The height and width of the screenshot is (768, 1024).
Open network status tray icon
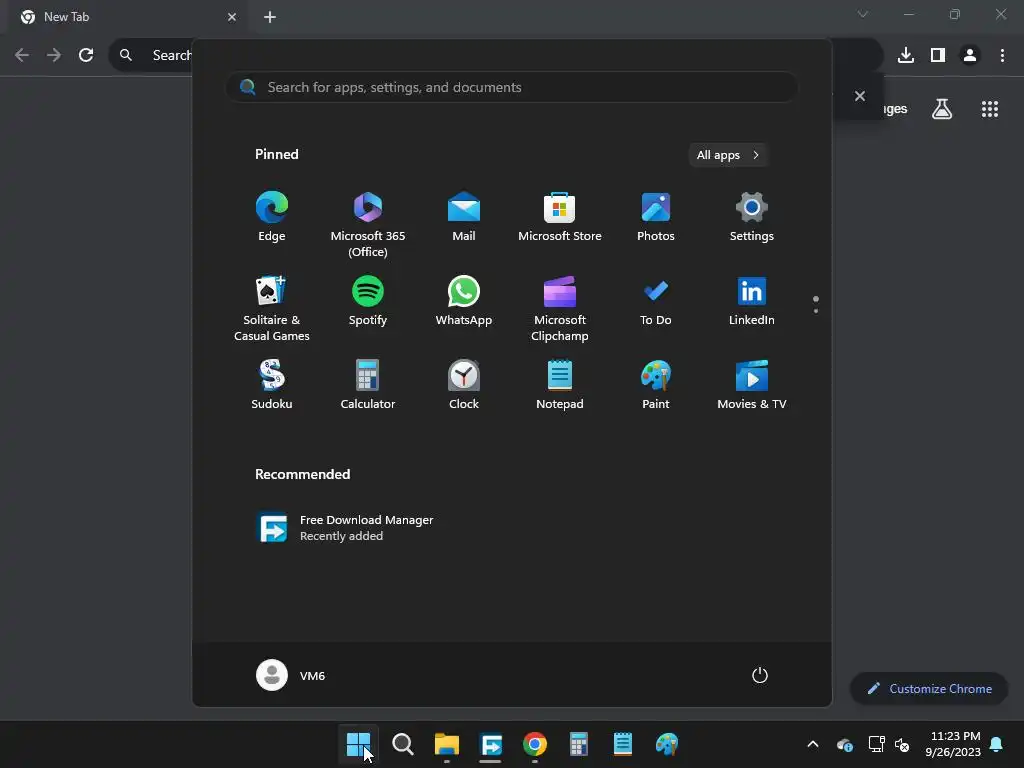click(876, 744)
